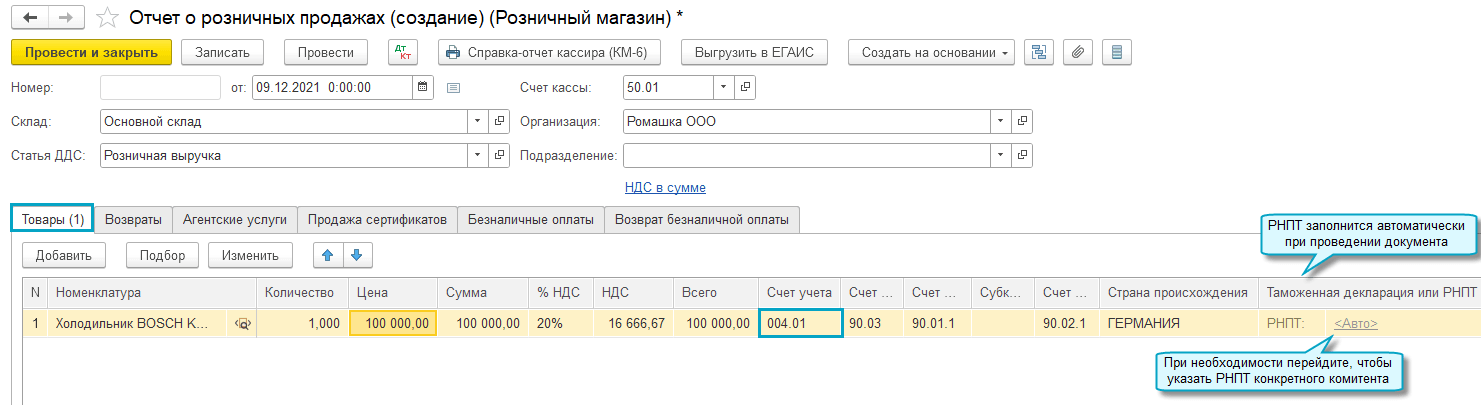Open the attached files paperclip icon

1077,53
